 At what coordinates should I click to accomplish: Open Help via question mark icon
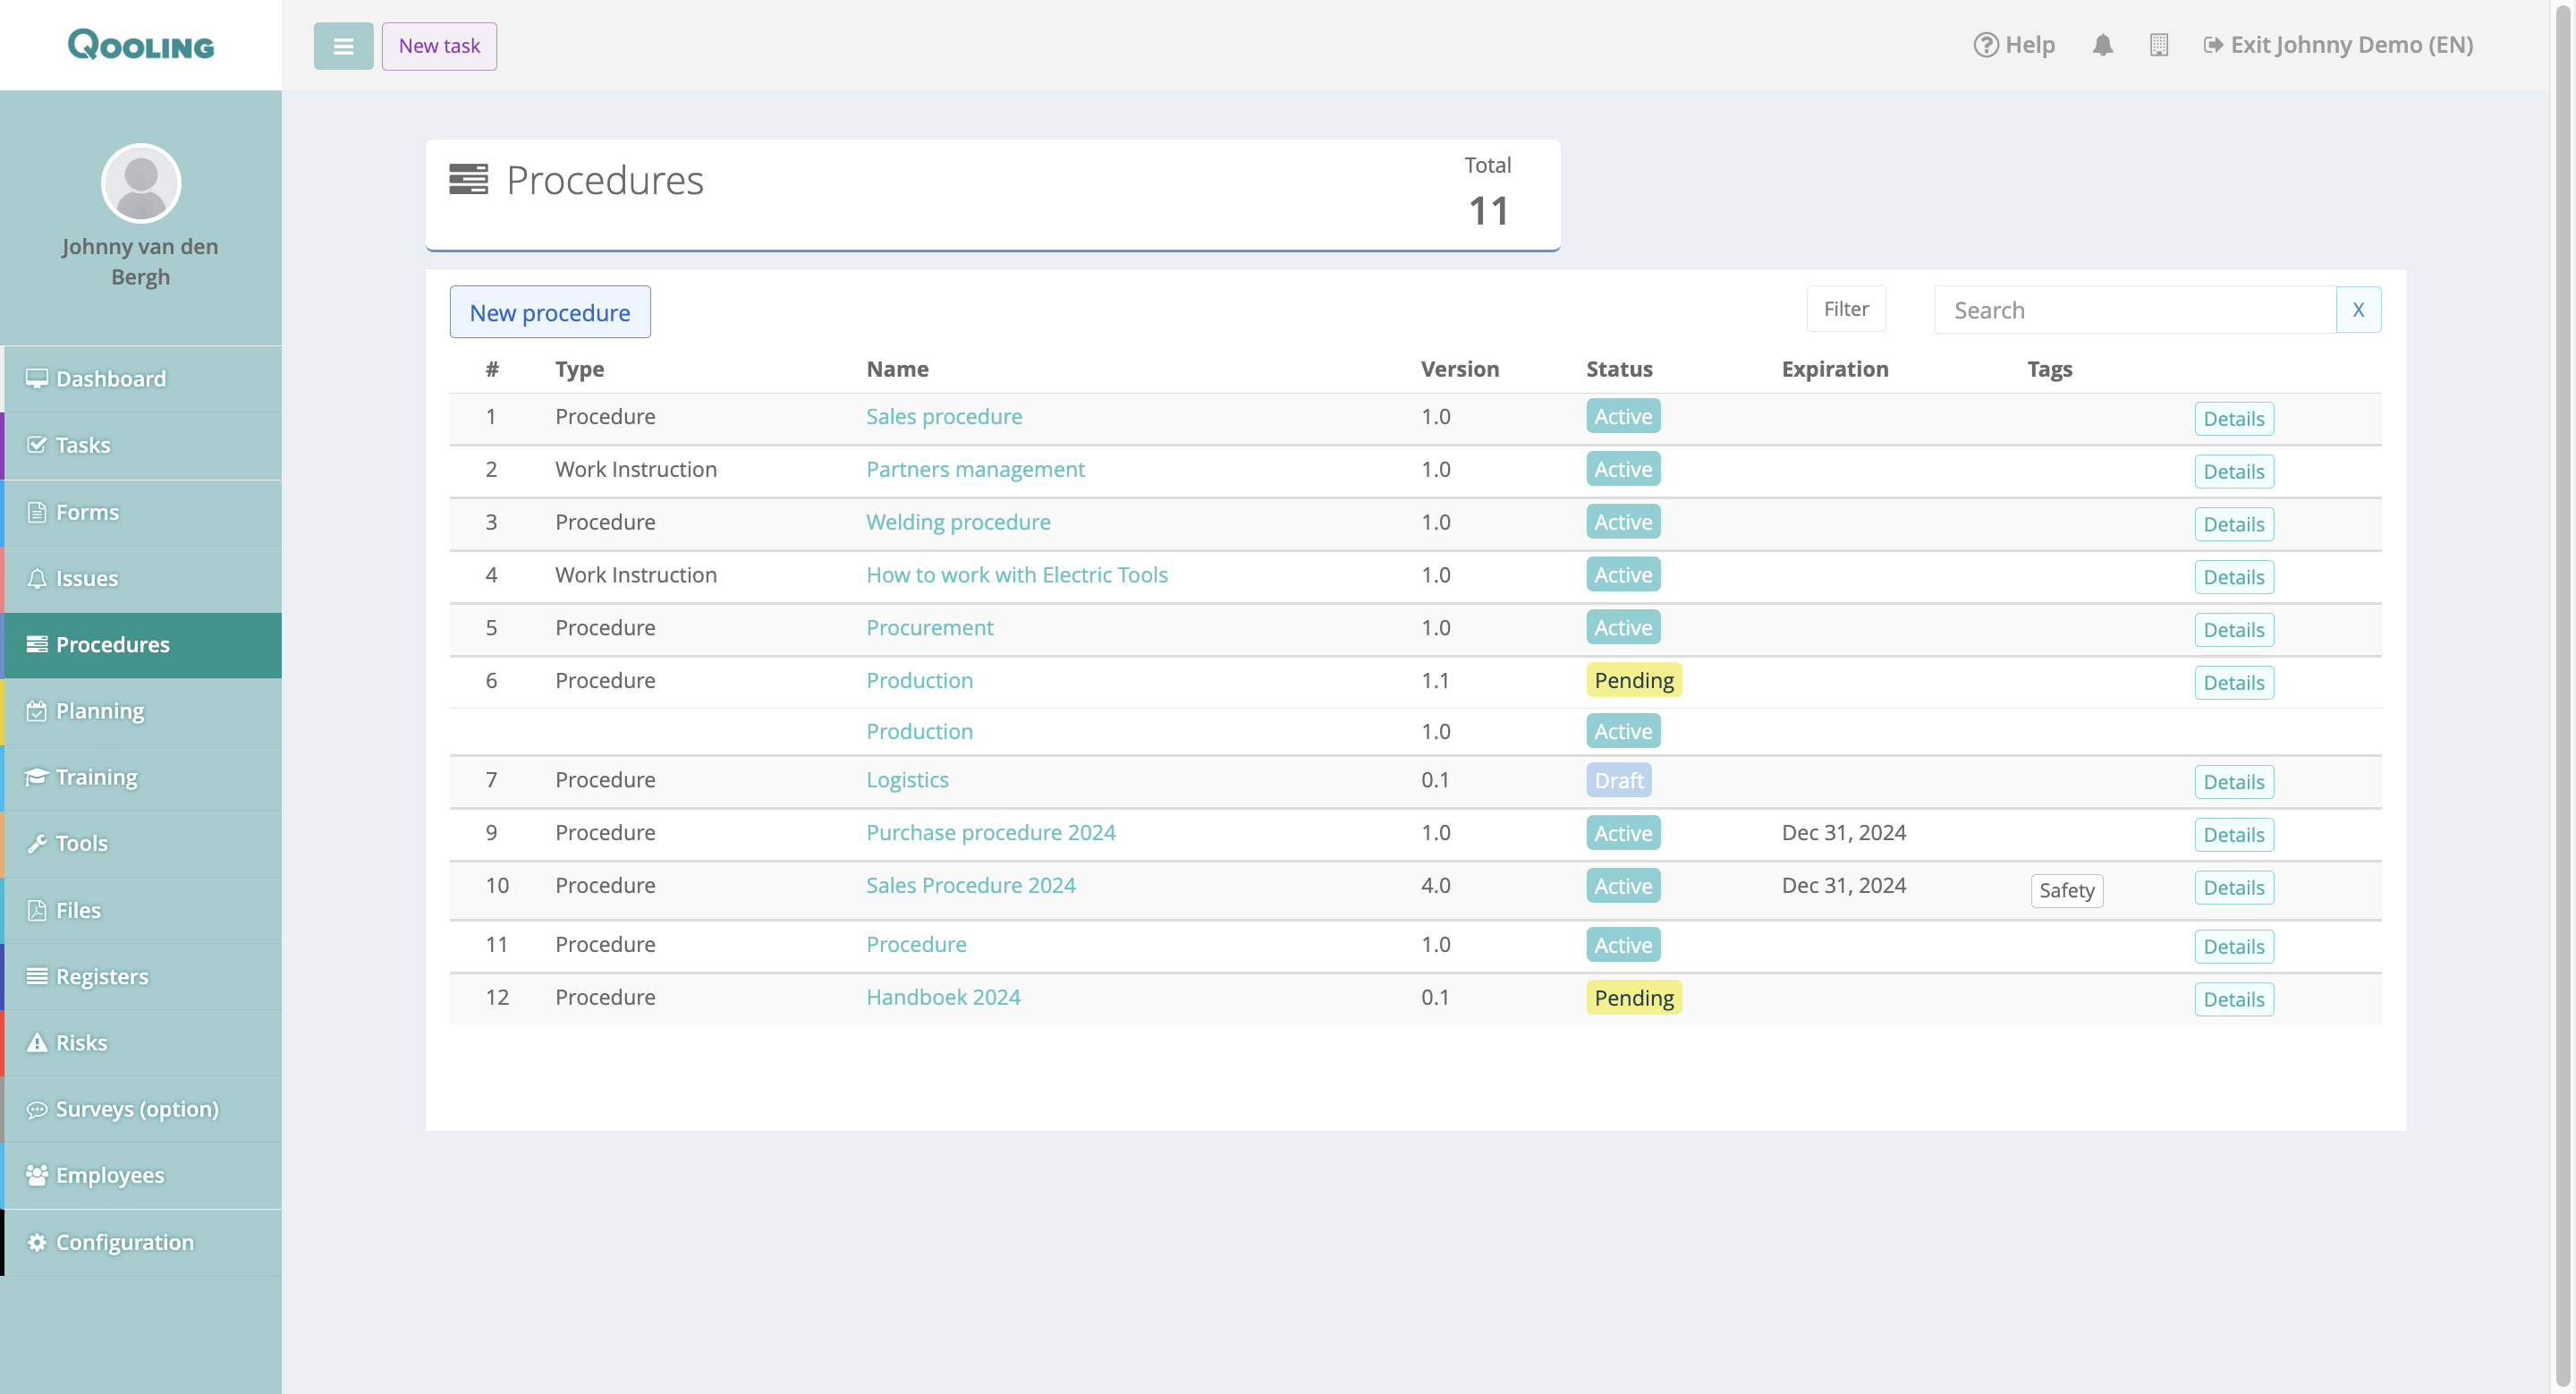click(1985, 45)
